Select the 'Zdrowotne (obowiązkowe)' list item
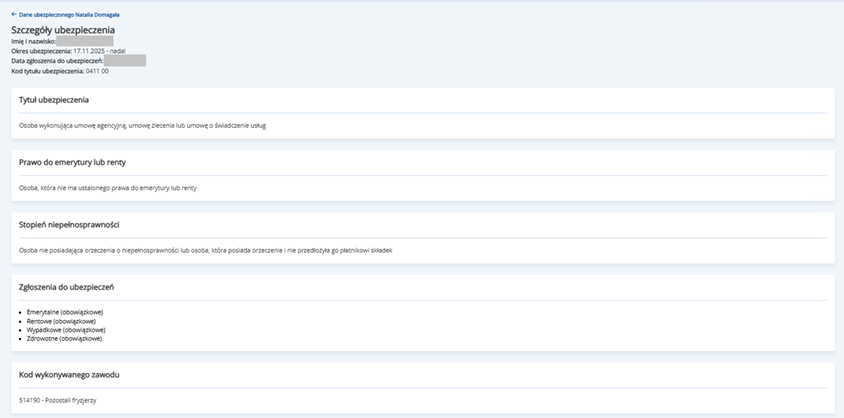Viewport: 844px width, 418px height. (x=64, y=339)
